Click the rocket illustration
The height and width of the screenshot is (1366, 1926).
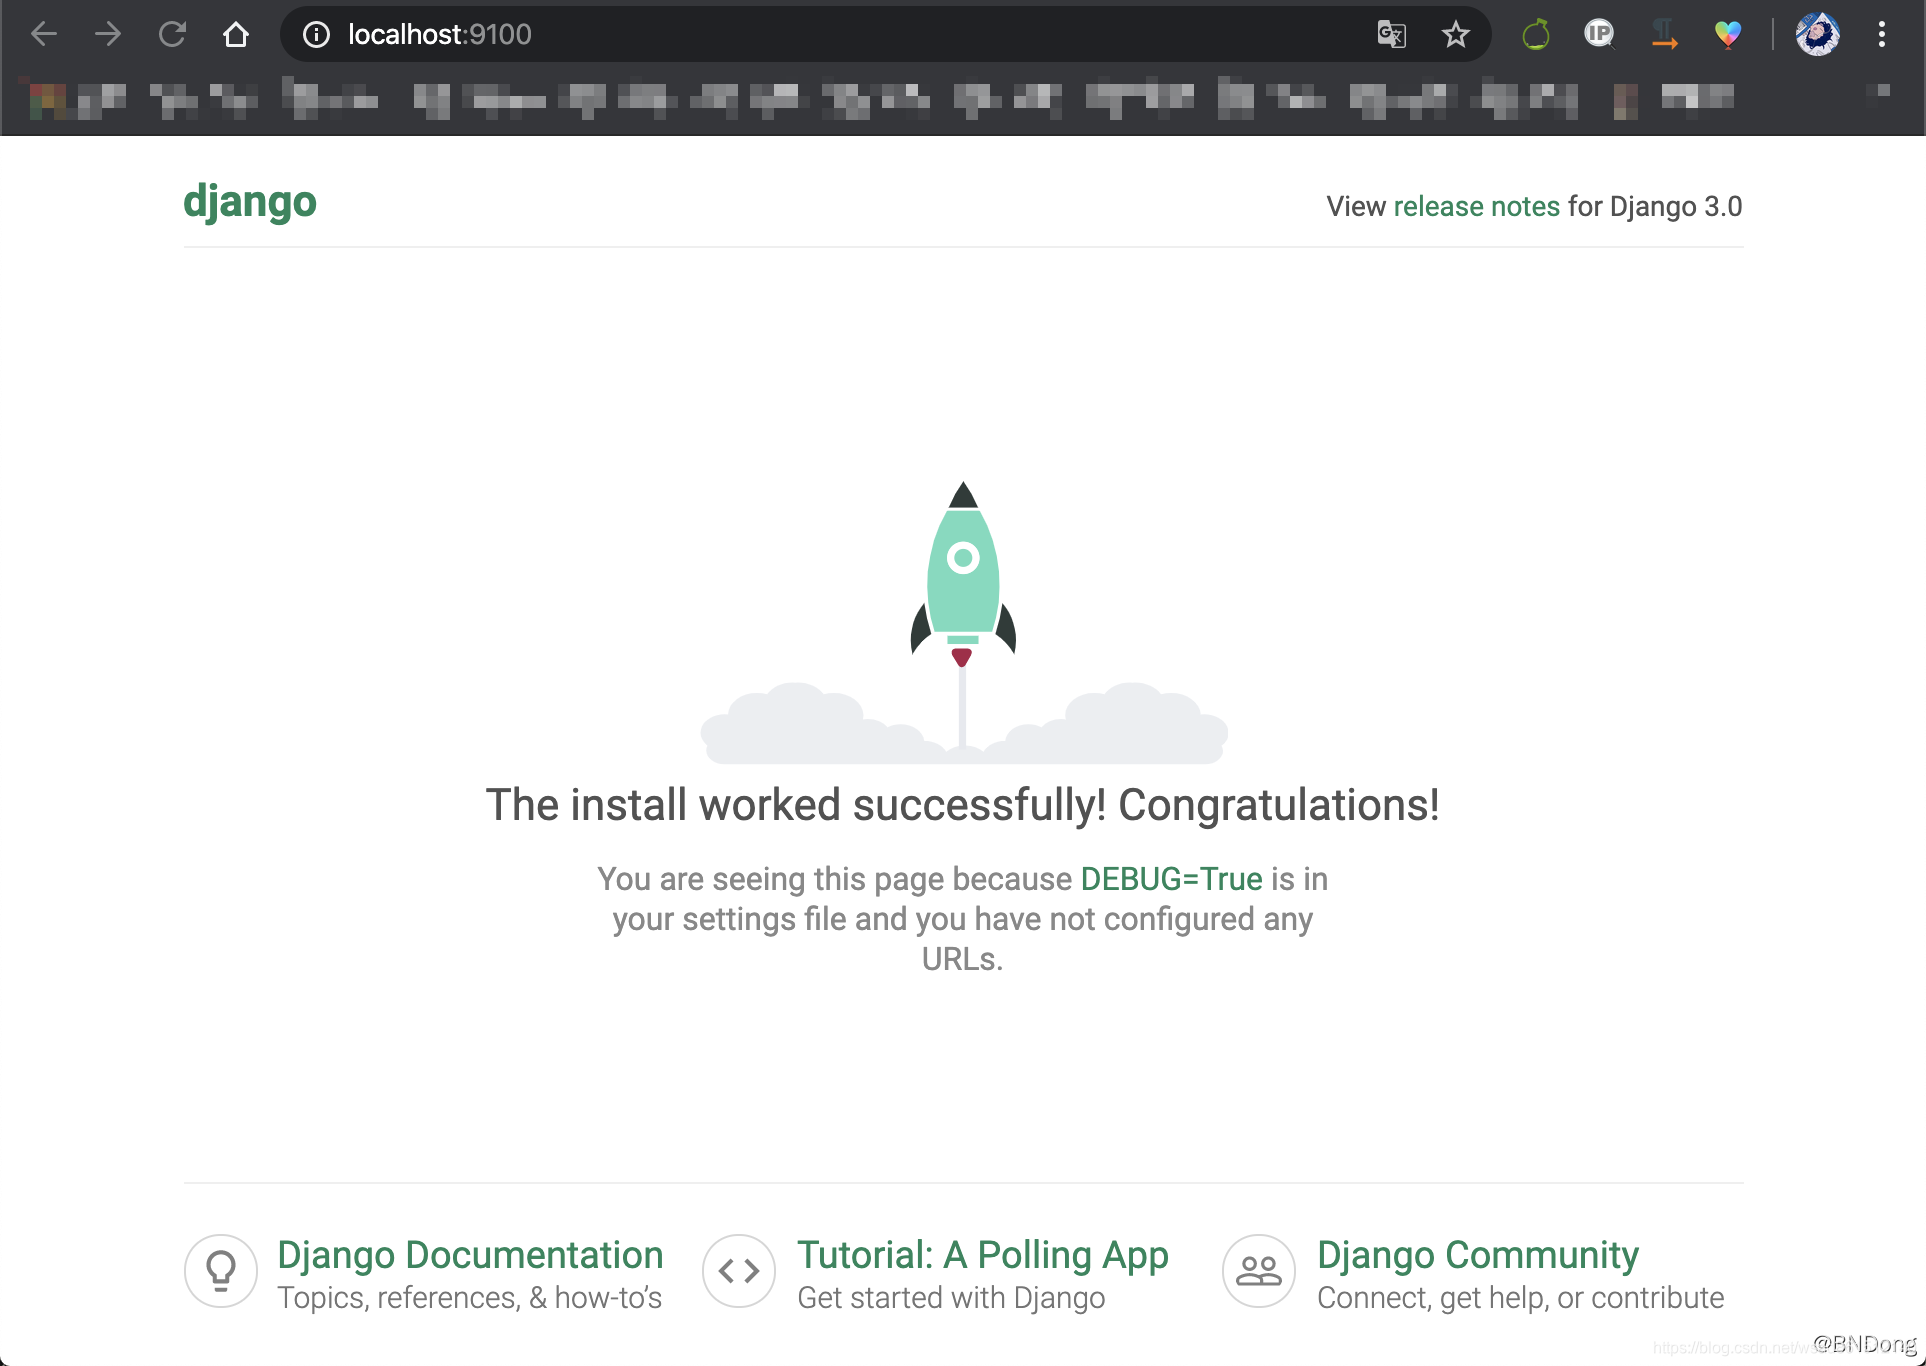(963, 622)
